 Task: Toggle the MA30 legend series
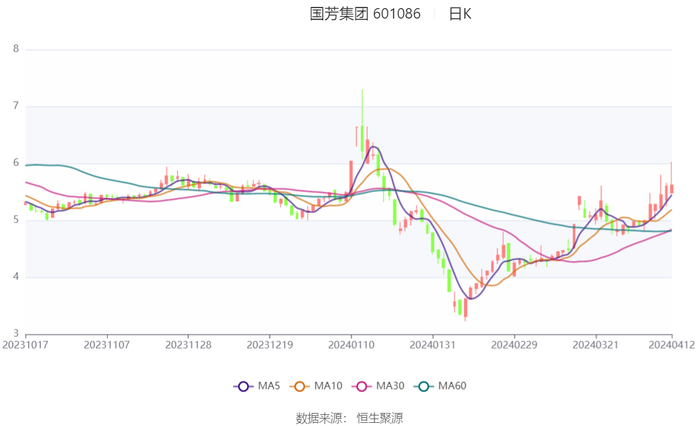pos(378,386)
